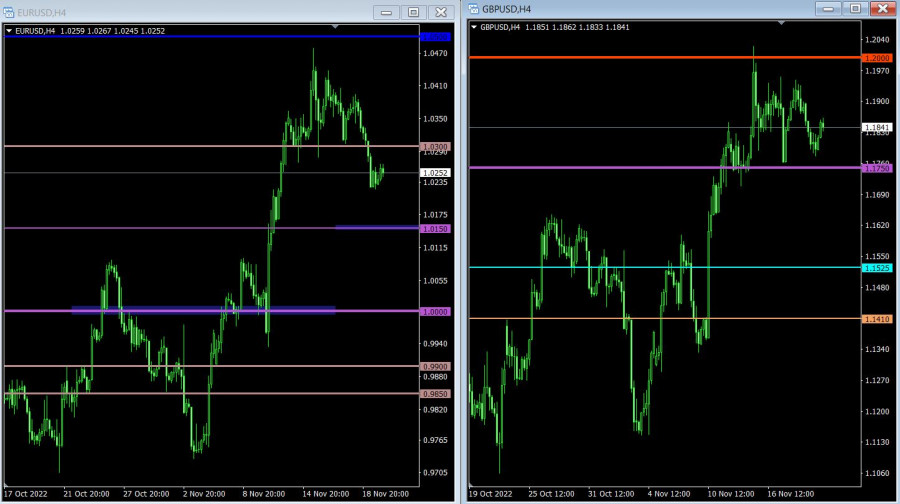Click the 18 Nov 20:00 date label

pyautogui.click(x=385, y=494)
